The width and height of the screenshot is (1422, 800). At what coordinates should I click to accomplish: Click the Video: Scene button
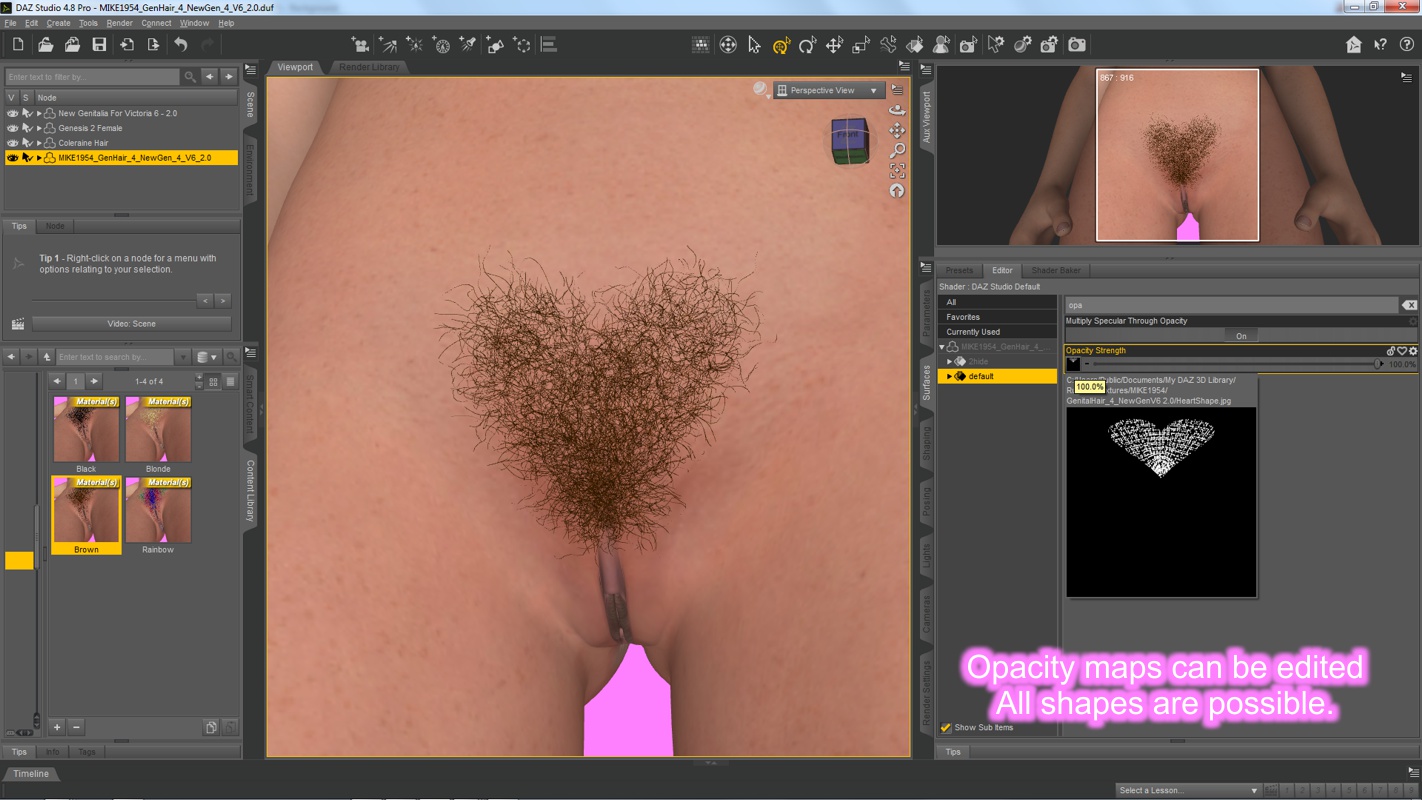tap(131, 324)
